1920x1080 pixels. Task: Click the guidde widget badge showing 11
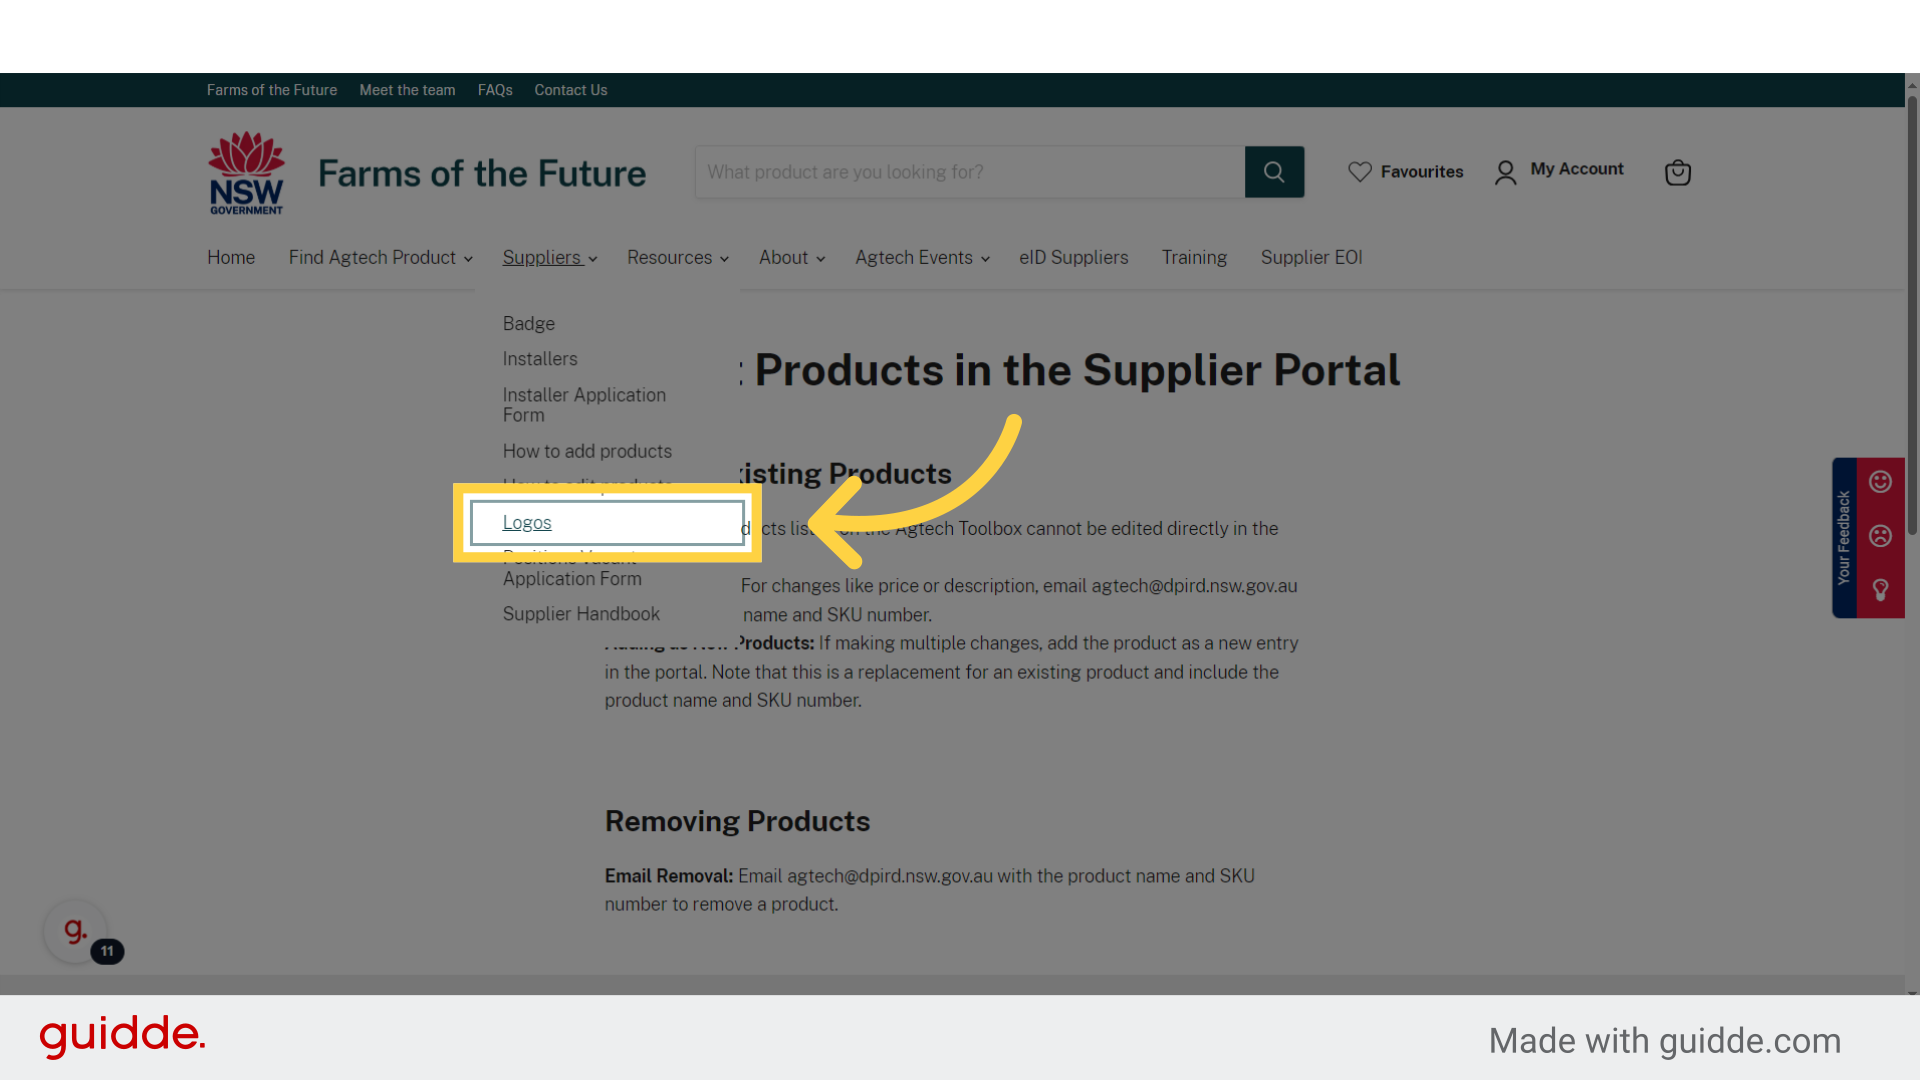click(x=107, y=951)
